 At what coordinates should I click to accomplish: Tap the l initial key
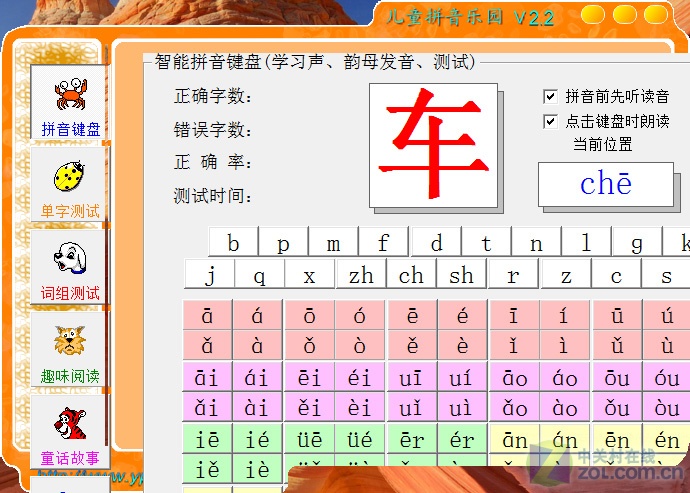(587, 242)
